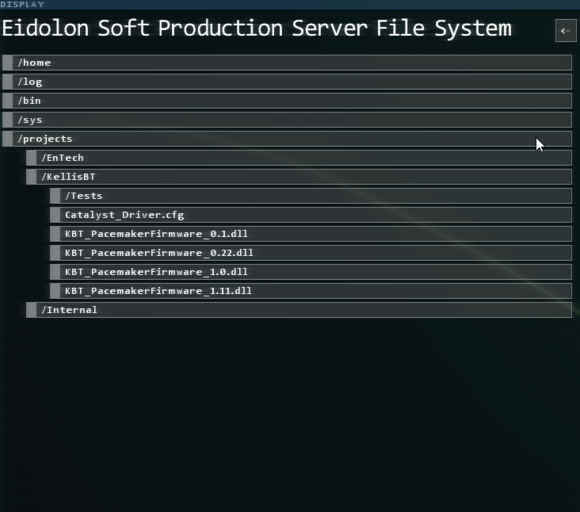Expand the /bin directory
580x512 pixels.
(287, 101)
